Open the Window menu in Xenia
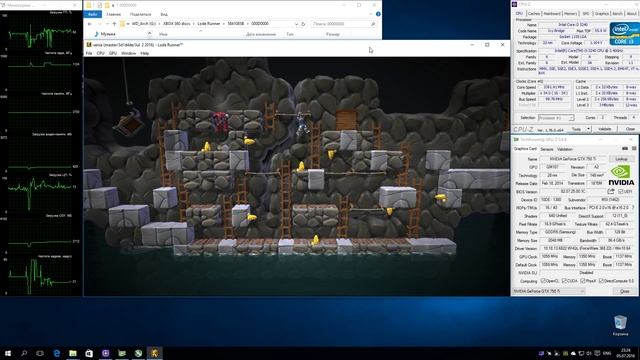The height and width of the screenshot is (360, 640). pyautogui.click(x=129, y=53)
